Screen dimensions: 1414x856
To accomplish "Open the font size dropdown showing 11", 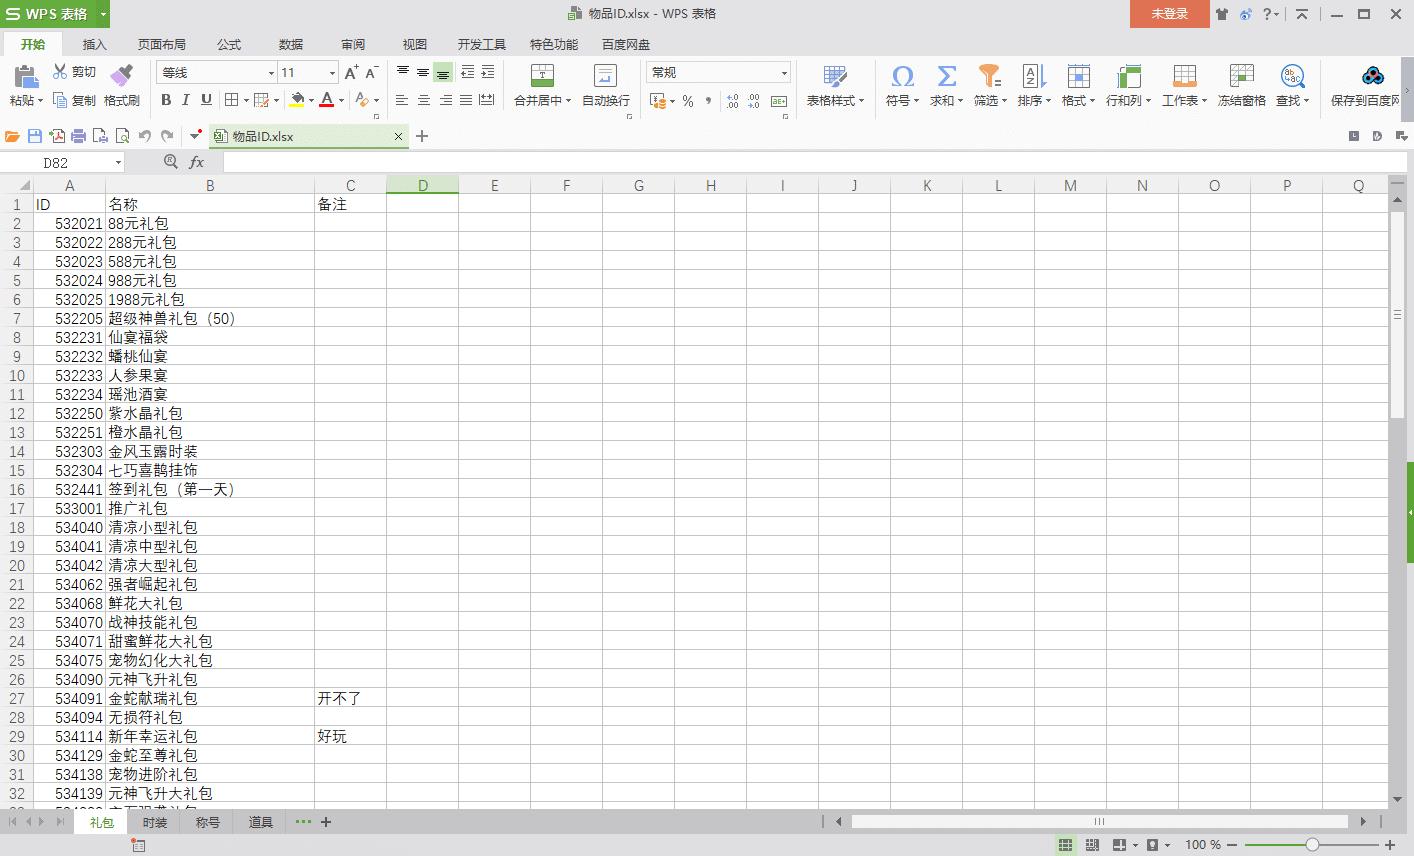I will coord(332,73).
